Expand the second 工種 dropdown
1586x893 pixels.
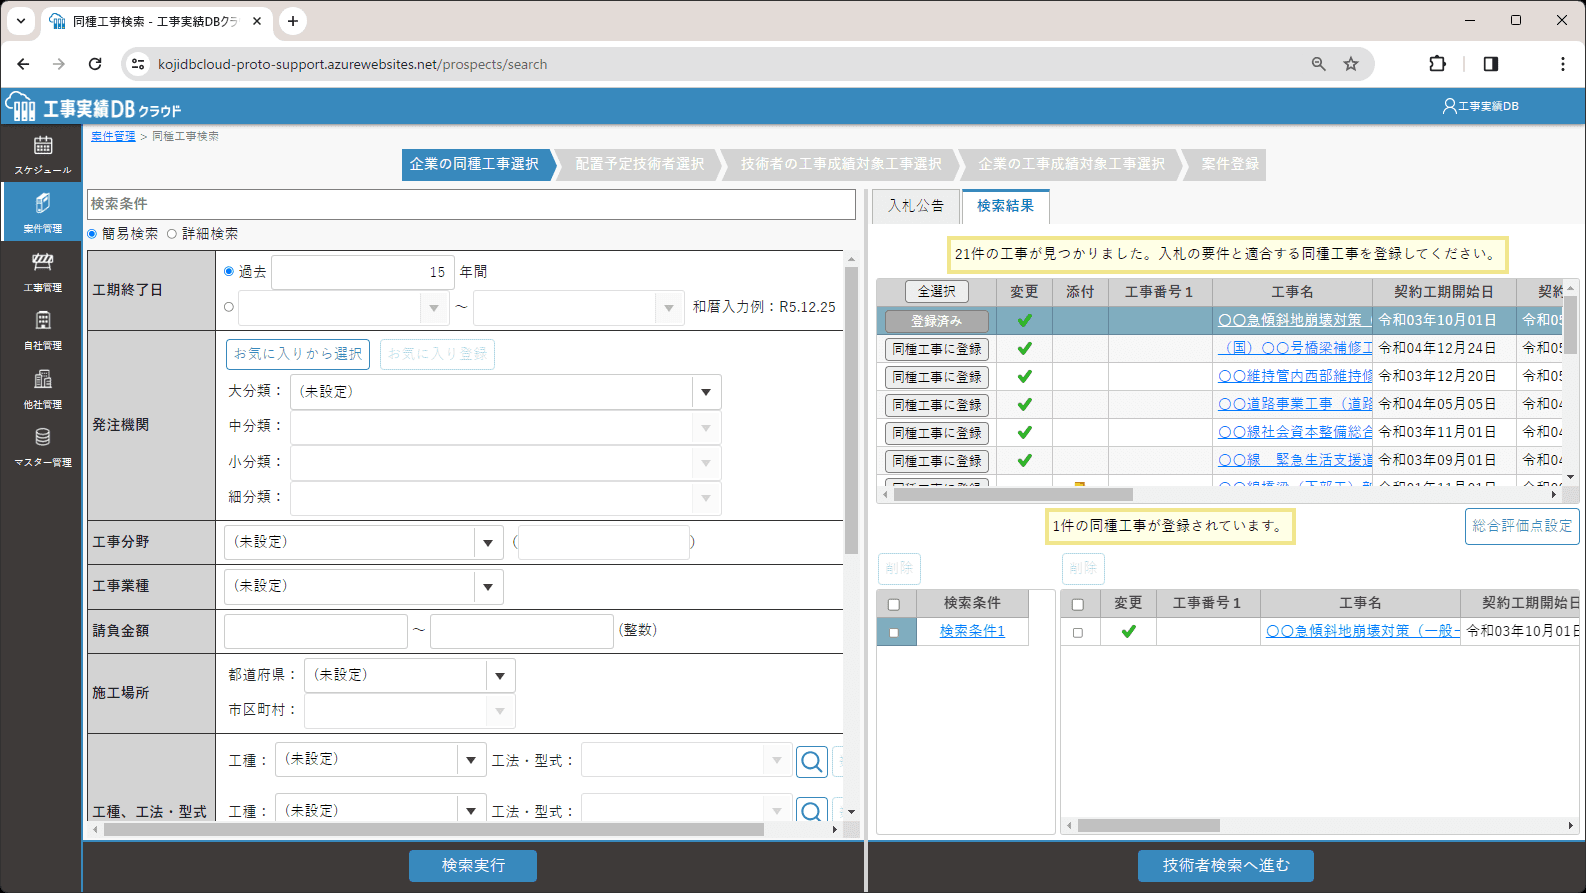(471, 810)
